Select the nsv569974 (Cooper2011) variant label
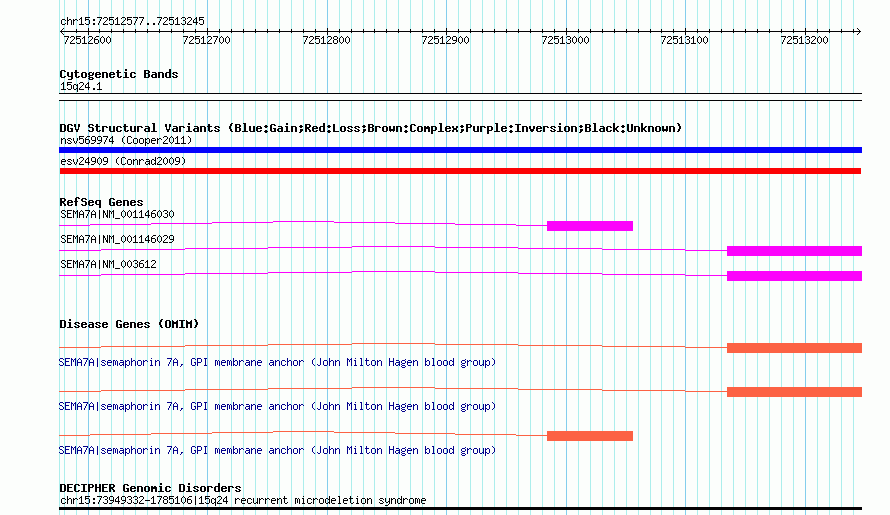Screen dimensions: 890x515 coord(126,140)
